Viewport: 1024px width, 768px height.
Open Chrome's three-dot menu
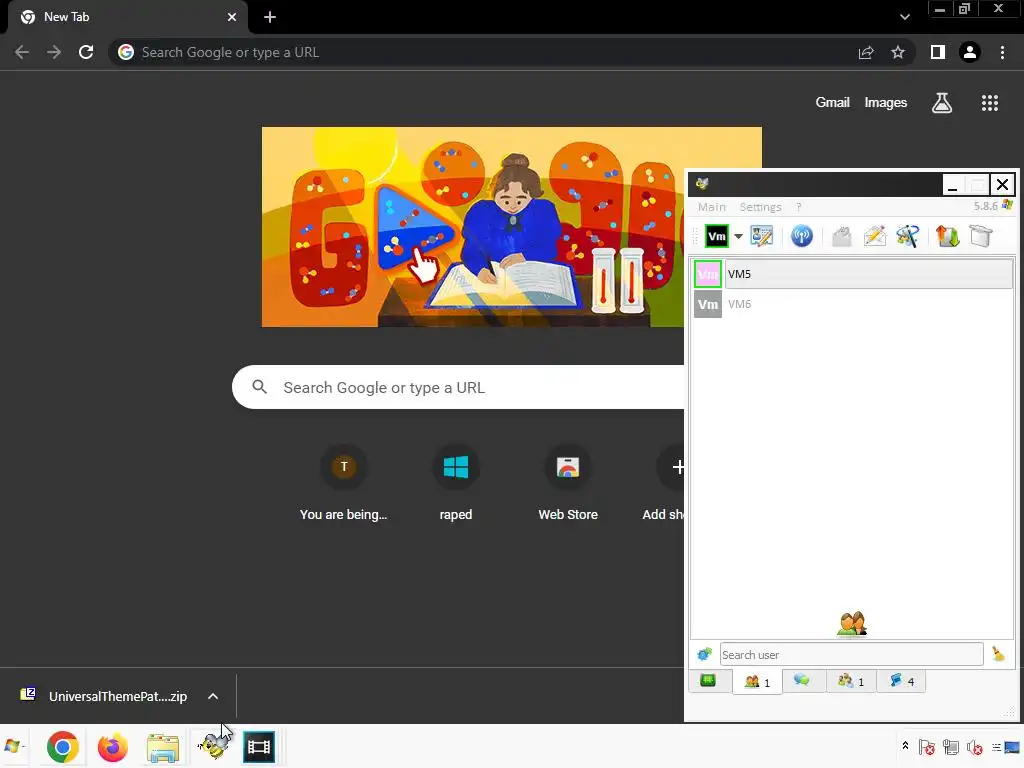(x=1002, y=52)
